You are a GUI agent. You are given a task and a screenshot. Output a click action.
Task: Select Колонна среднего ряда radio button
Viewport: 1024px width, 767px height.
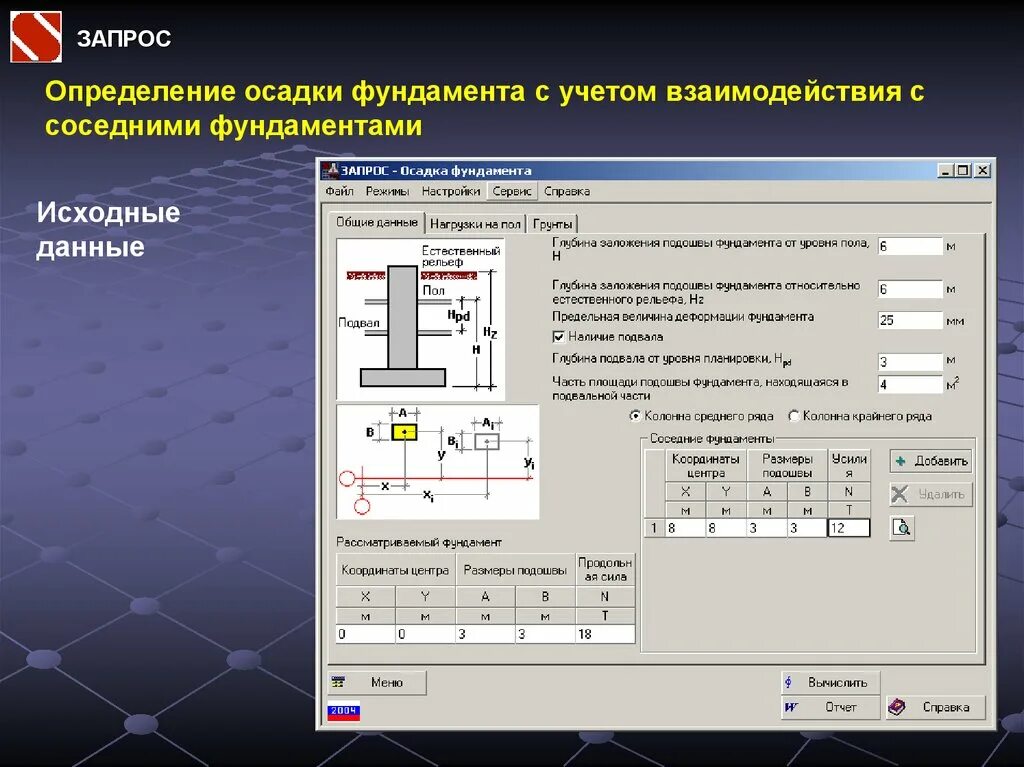click(635, 416)
